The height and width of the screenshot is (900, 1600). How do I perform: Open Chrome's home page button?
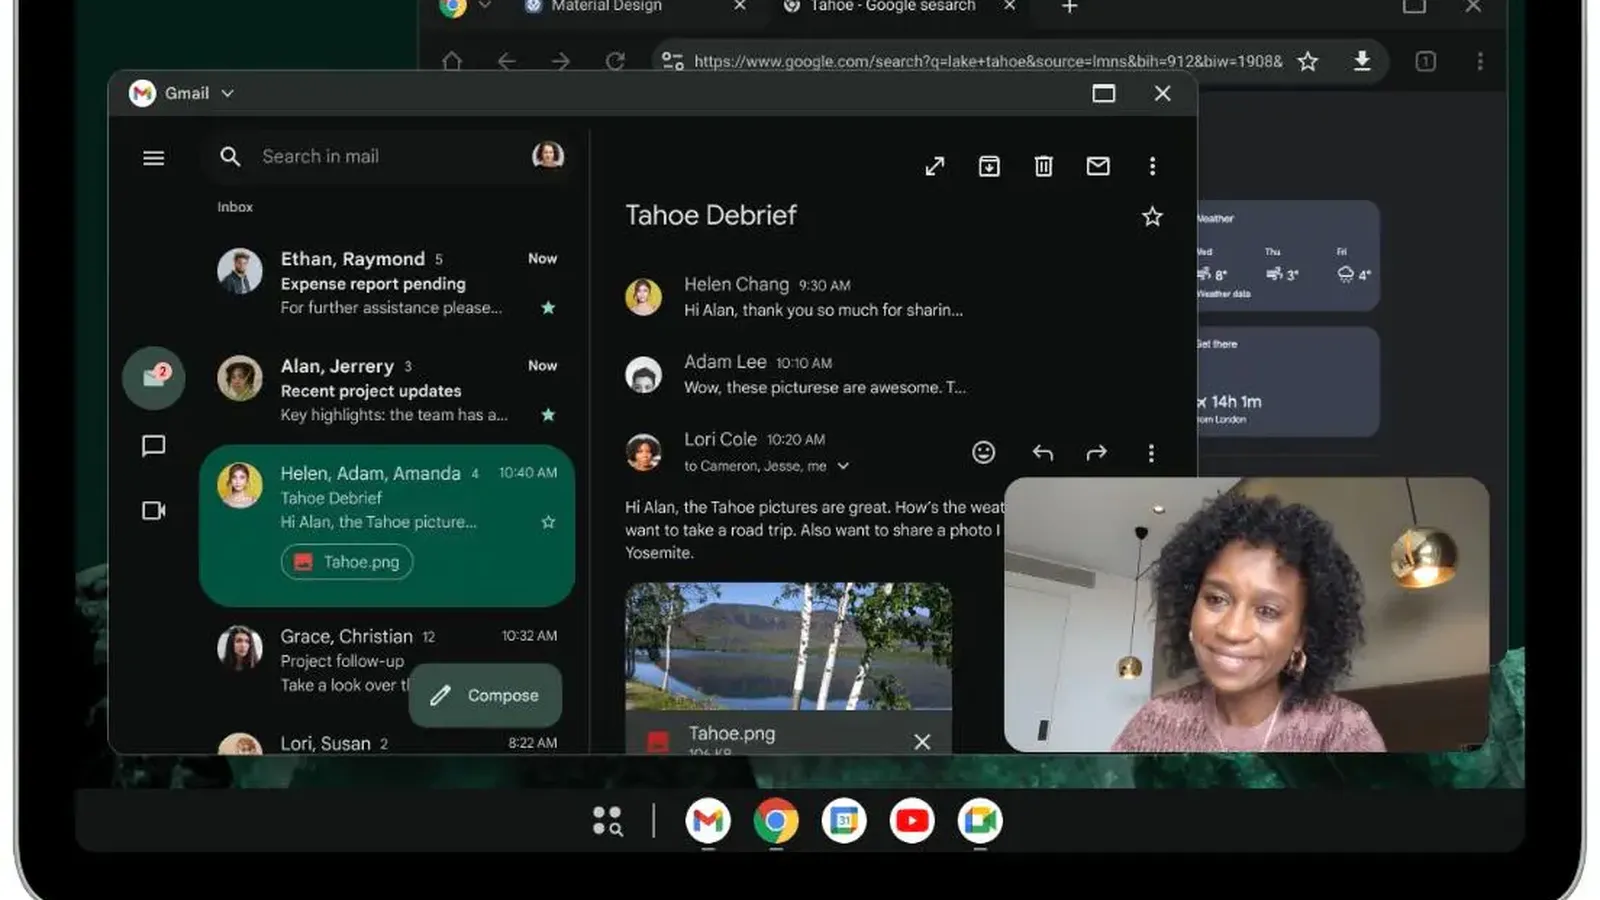(x=452, y=61)
